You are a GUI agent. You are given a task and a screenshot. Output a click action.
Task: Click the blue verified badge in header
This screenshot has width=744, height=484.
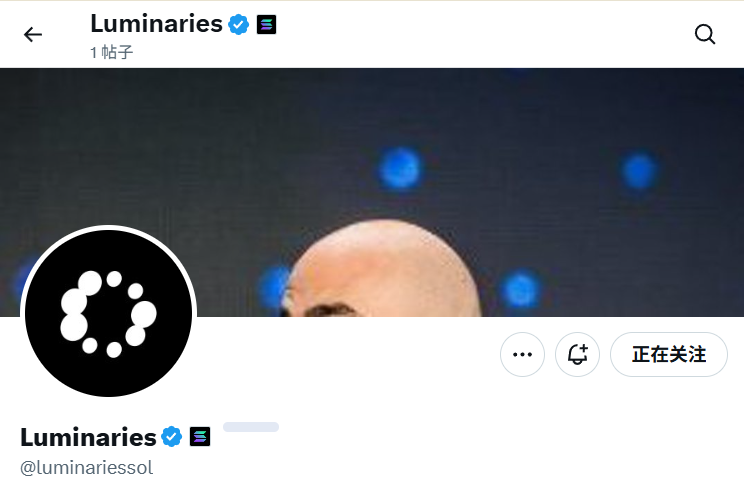point(238,24)
